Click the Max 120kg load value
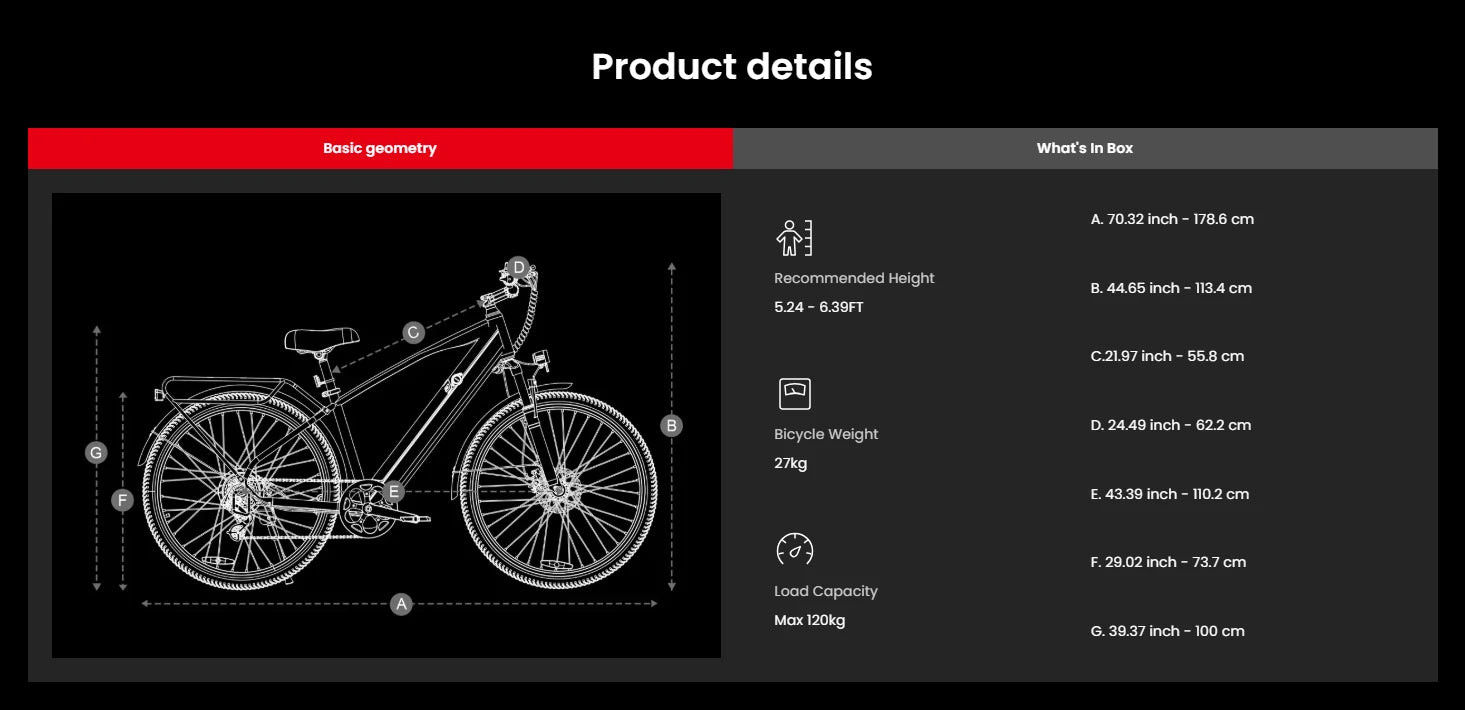 coord(809,620)
